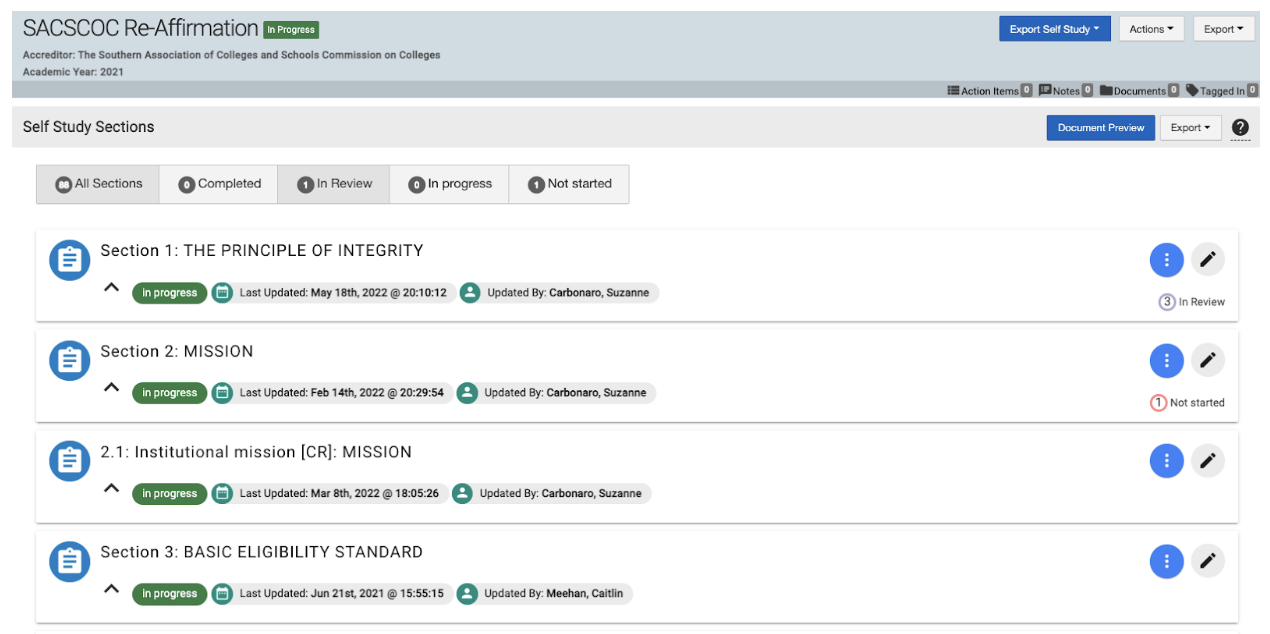This screenshot has width=1270, height=634.
Task: Click 'Updated By: Meehan, Caitlin' label
Action: [x=553, y=594]
